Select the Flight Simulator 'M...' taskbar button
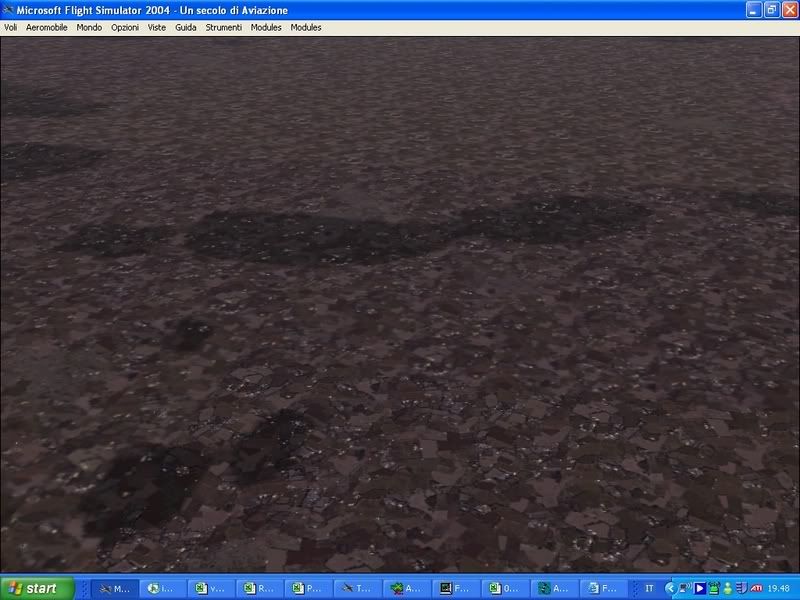The image size is (800, 600). pos(115,589)
